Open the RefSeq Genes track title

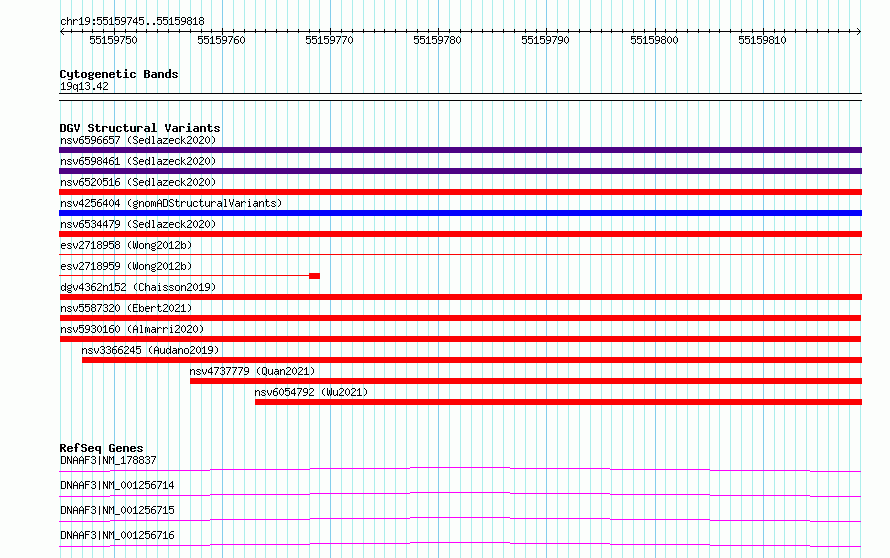(101, 448)
